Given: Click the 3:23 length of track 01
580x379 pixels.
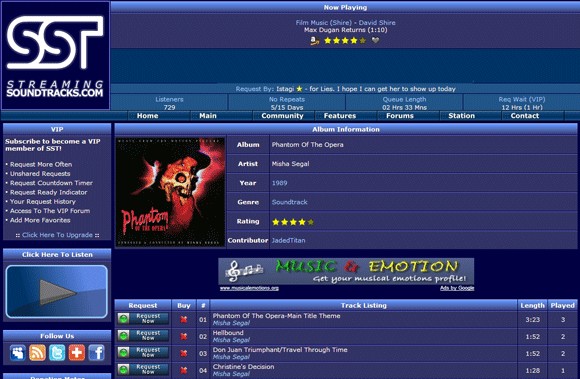Looking at the screenshot, I should point(532,319).
